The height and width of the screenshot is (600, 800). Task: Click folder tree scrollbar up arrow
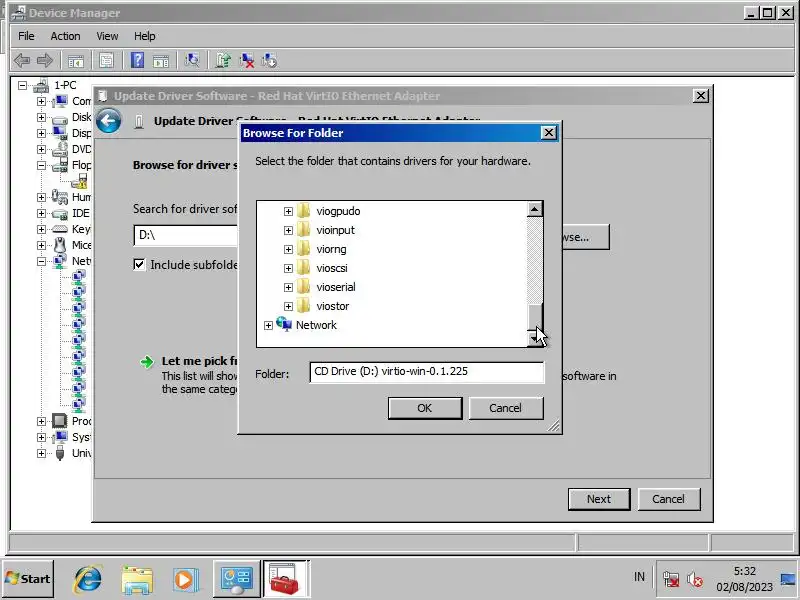point(534,209)
